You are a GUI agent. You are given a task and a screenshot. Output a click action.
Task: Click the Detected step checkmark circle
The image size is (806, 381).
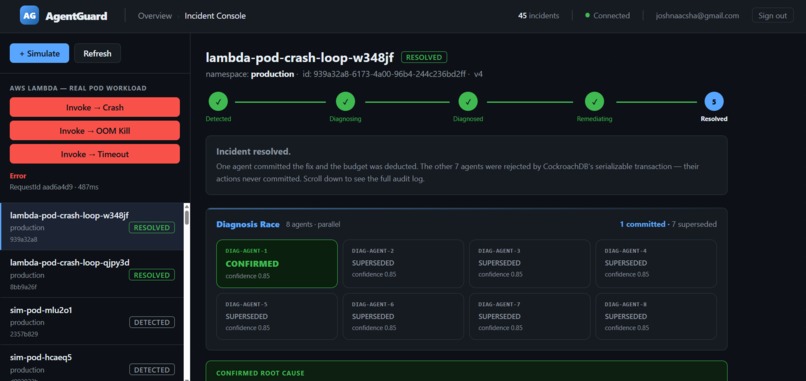pos(218,102)
